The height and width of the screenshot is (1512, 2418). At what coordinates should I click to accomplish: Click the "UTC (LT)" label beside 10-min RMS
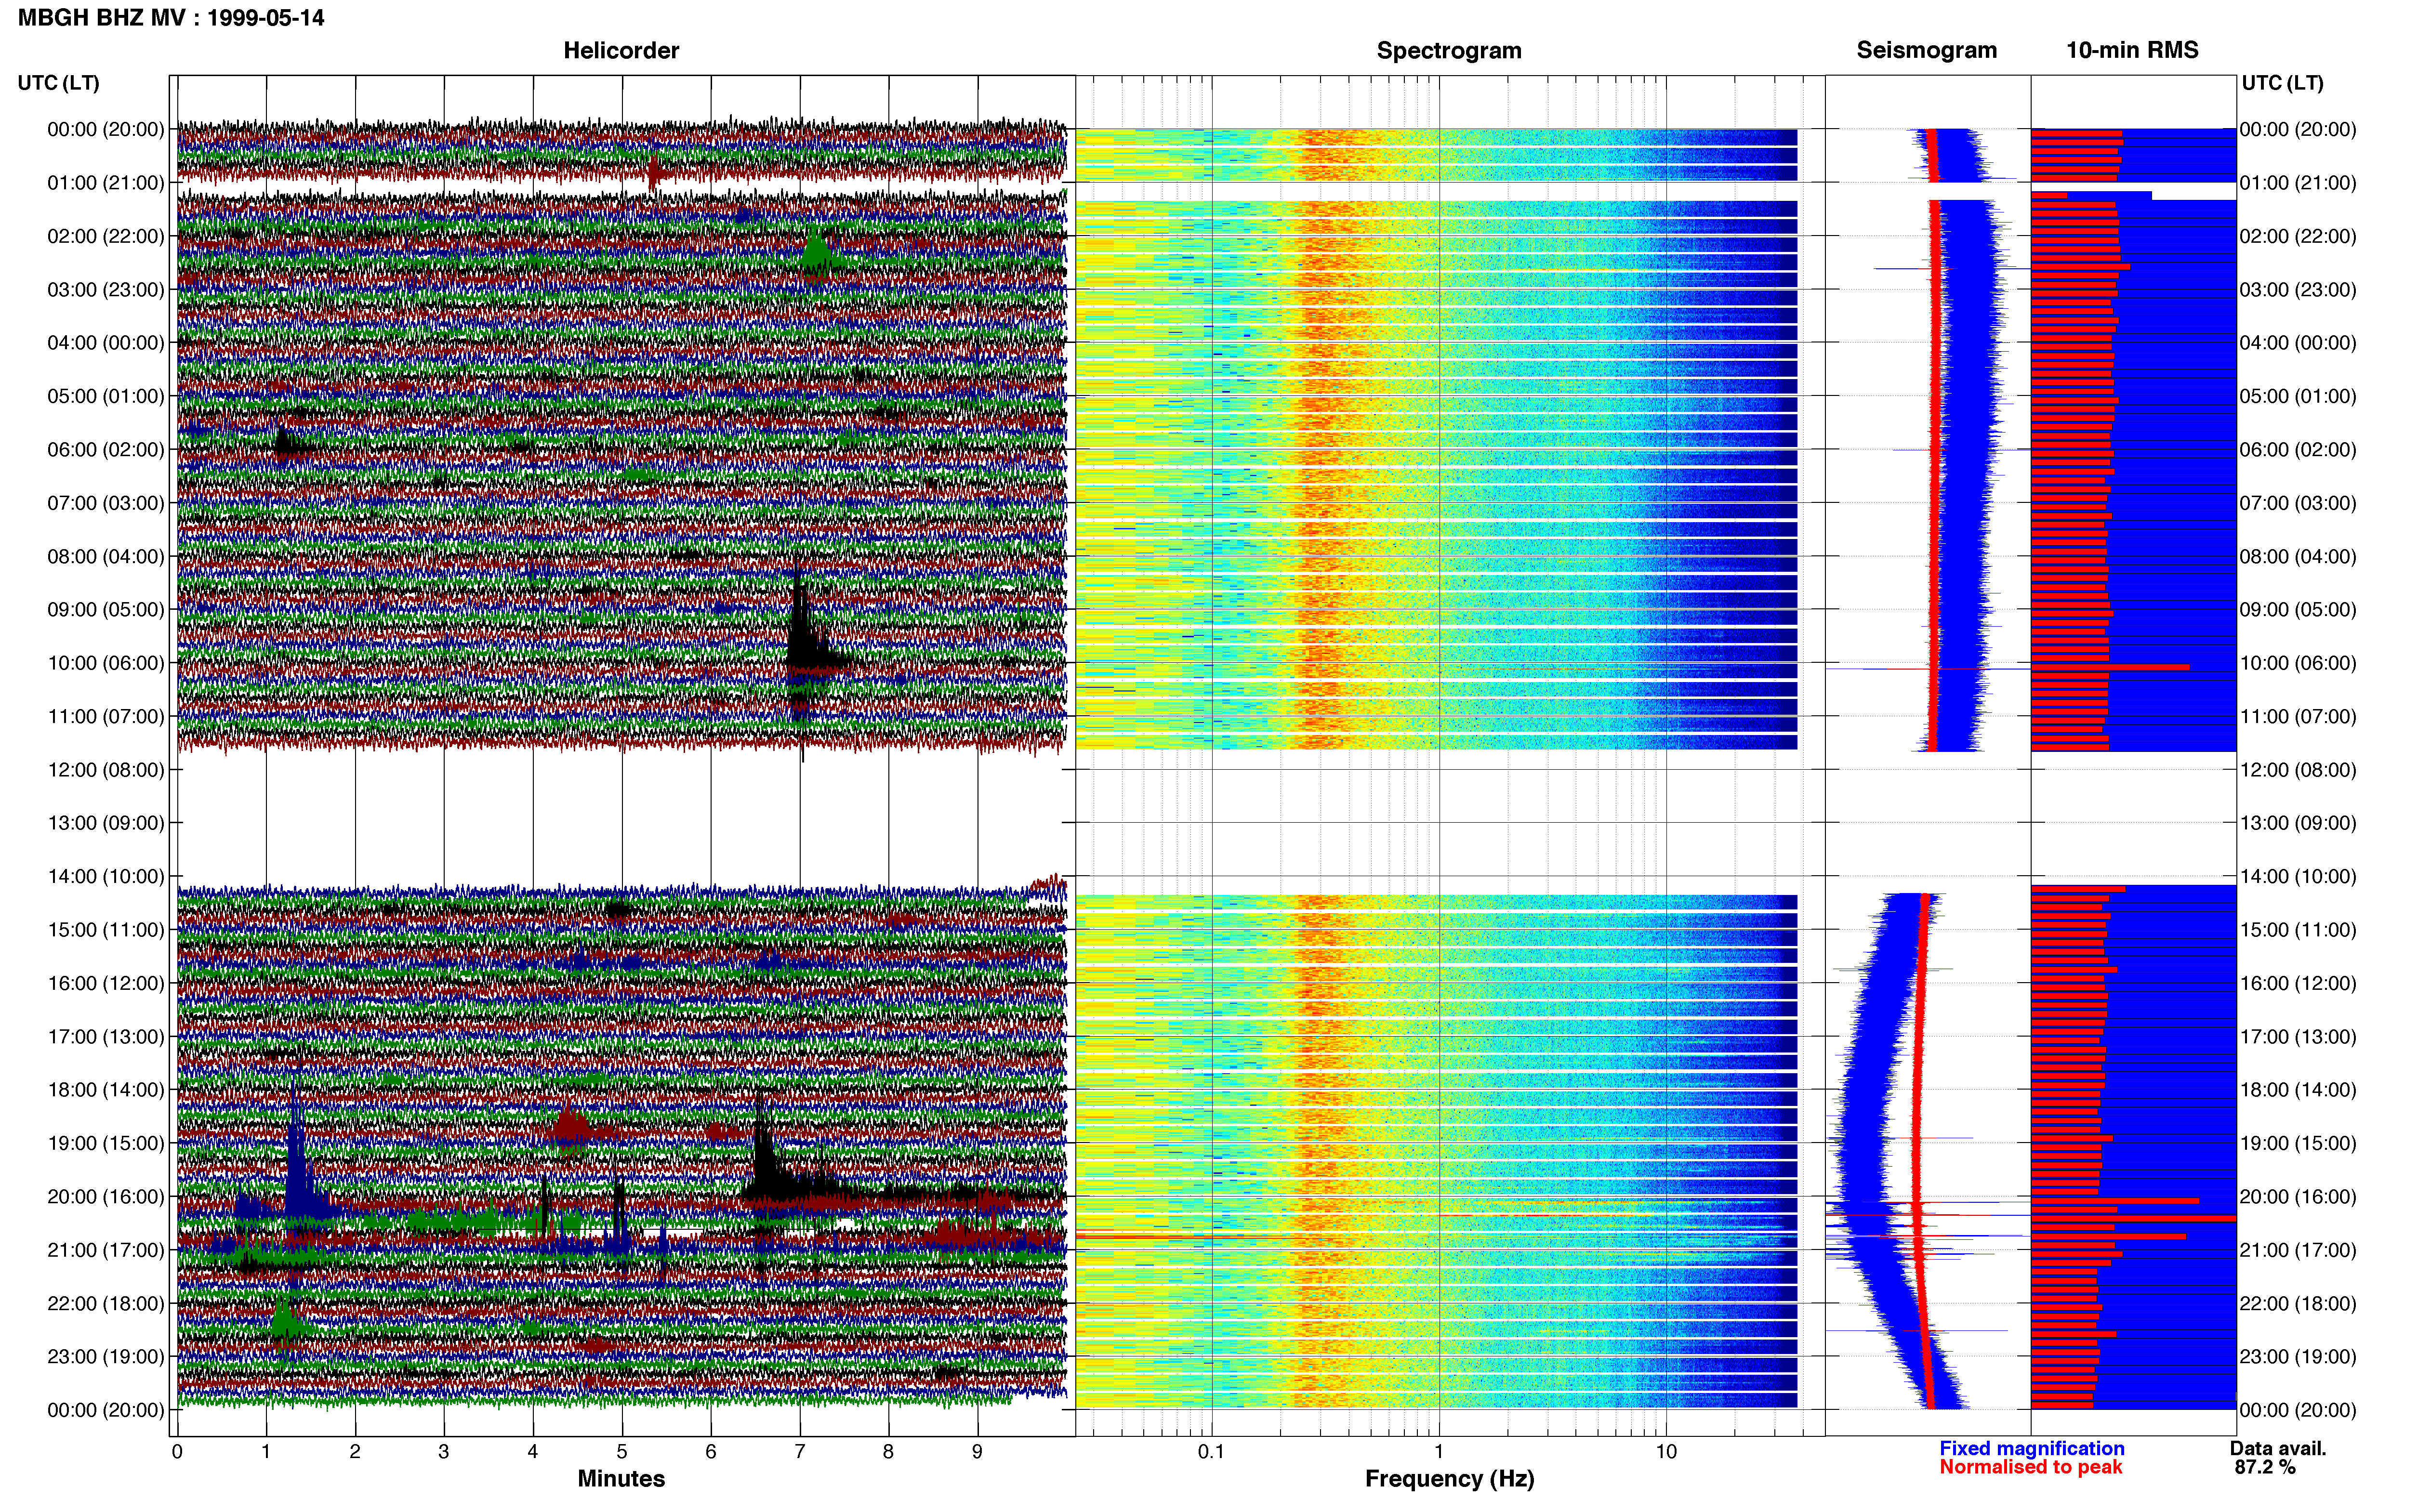(2282, 83)
